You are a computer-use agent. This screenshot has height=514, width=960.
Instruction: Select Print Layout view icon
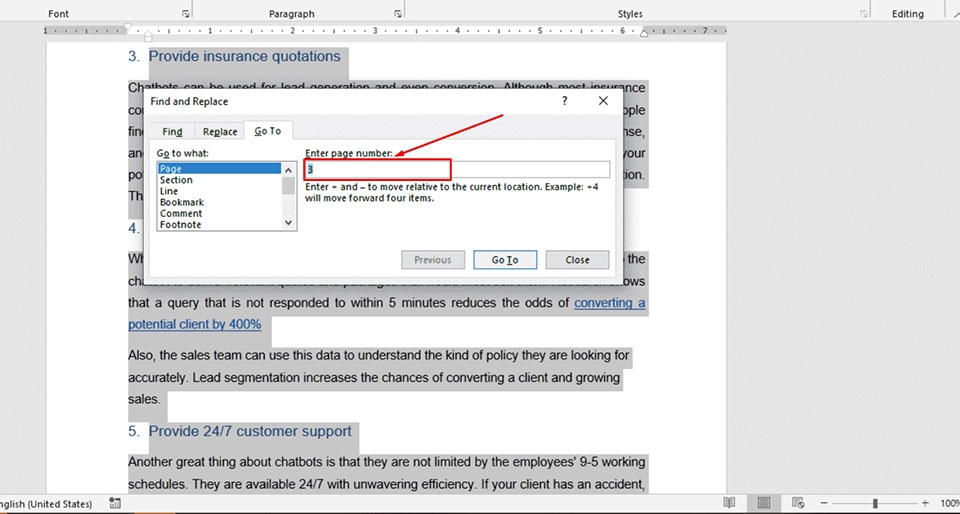763,502
